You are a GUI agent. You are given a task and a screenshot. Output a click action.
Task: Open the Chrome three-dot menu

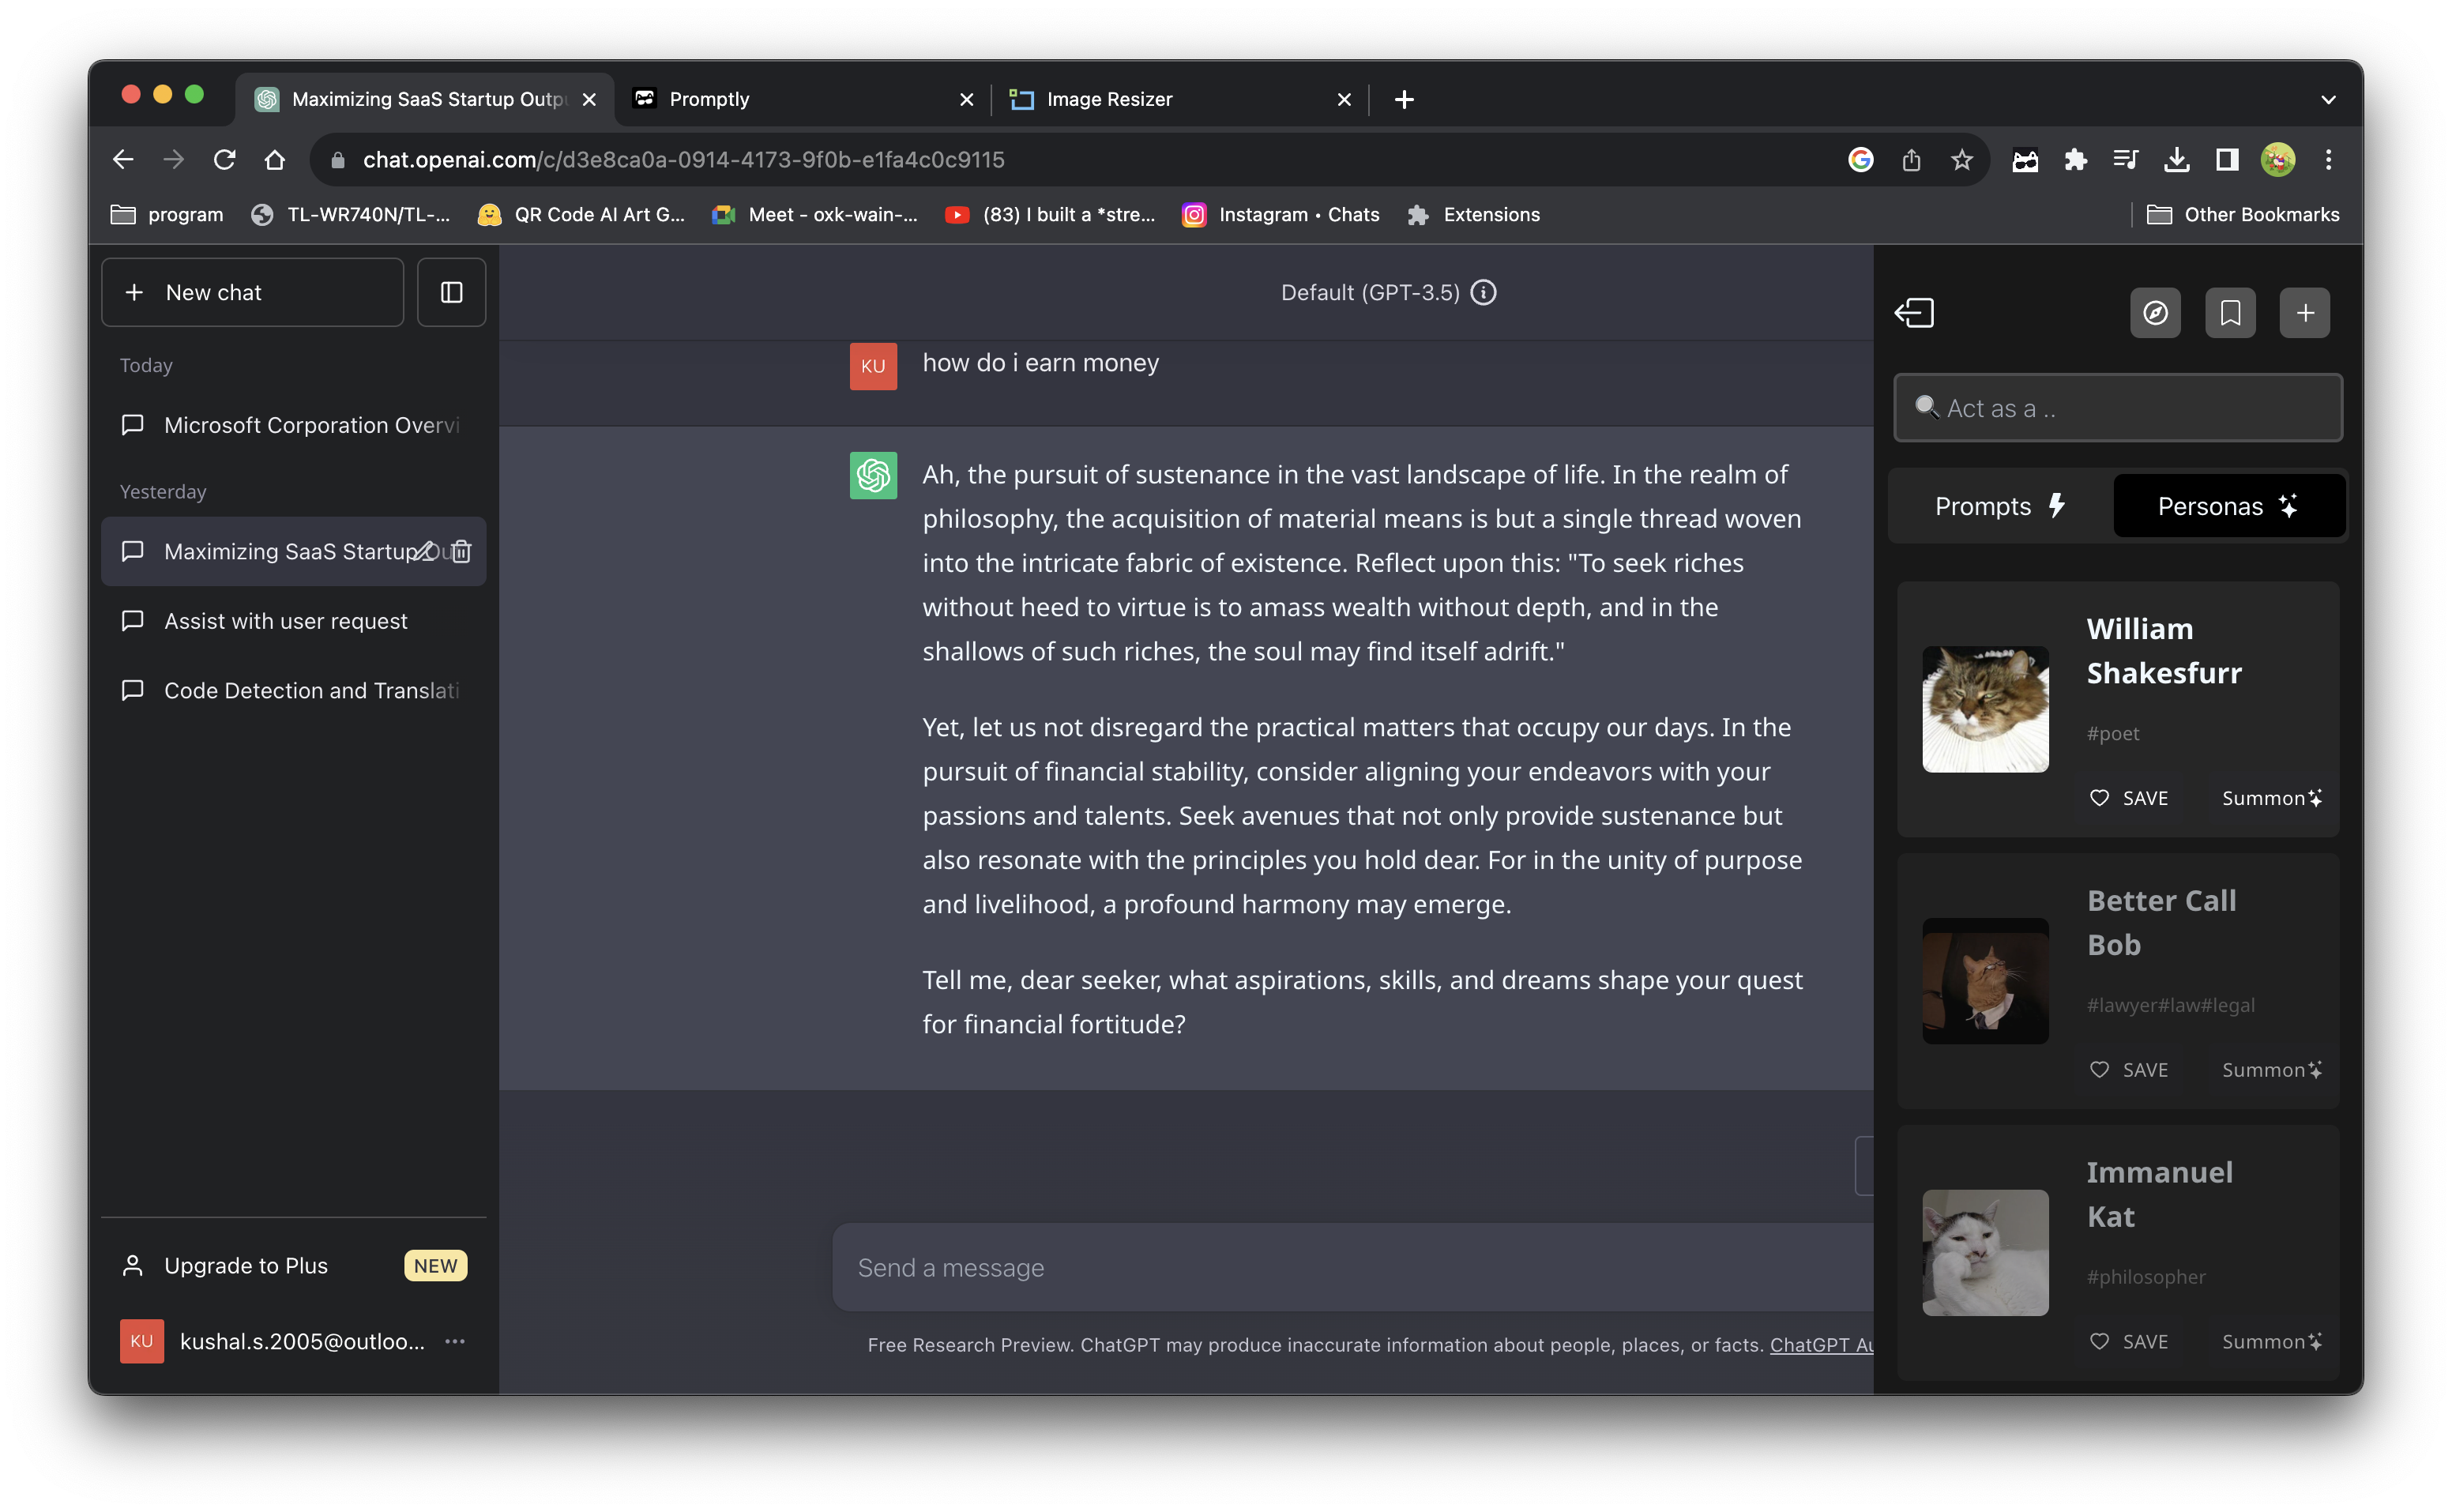coord(2328,160)
